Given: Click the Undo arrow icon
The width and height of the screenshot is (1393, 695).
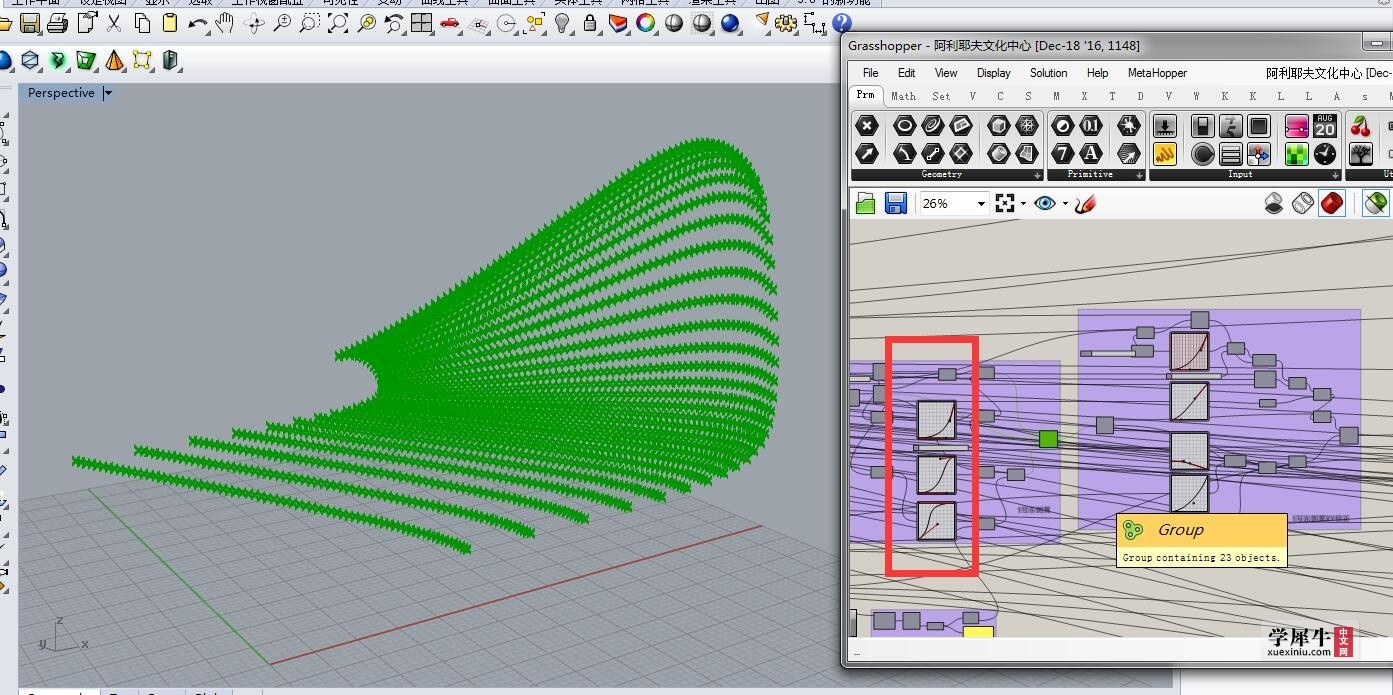Looking at the screenshot, I should 198,22.
